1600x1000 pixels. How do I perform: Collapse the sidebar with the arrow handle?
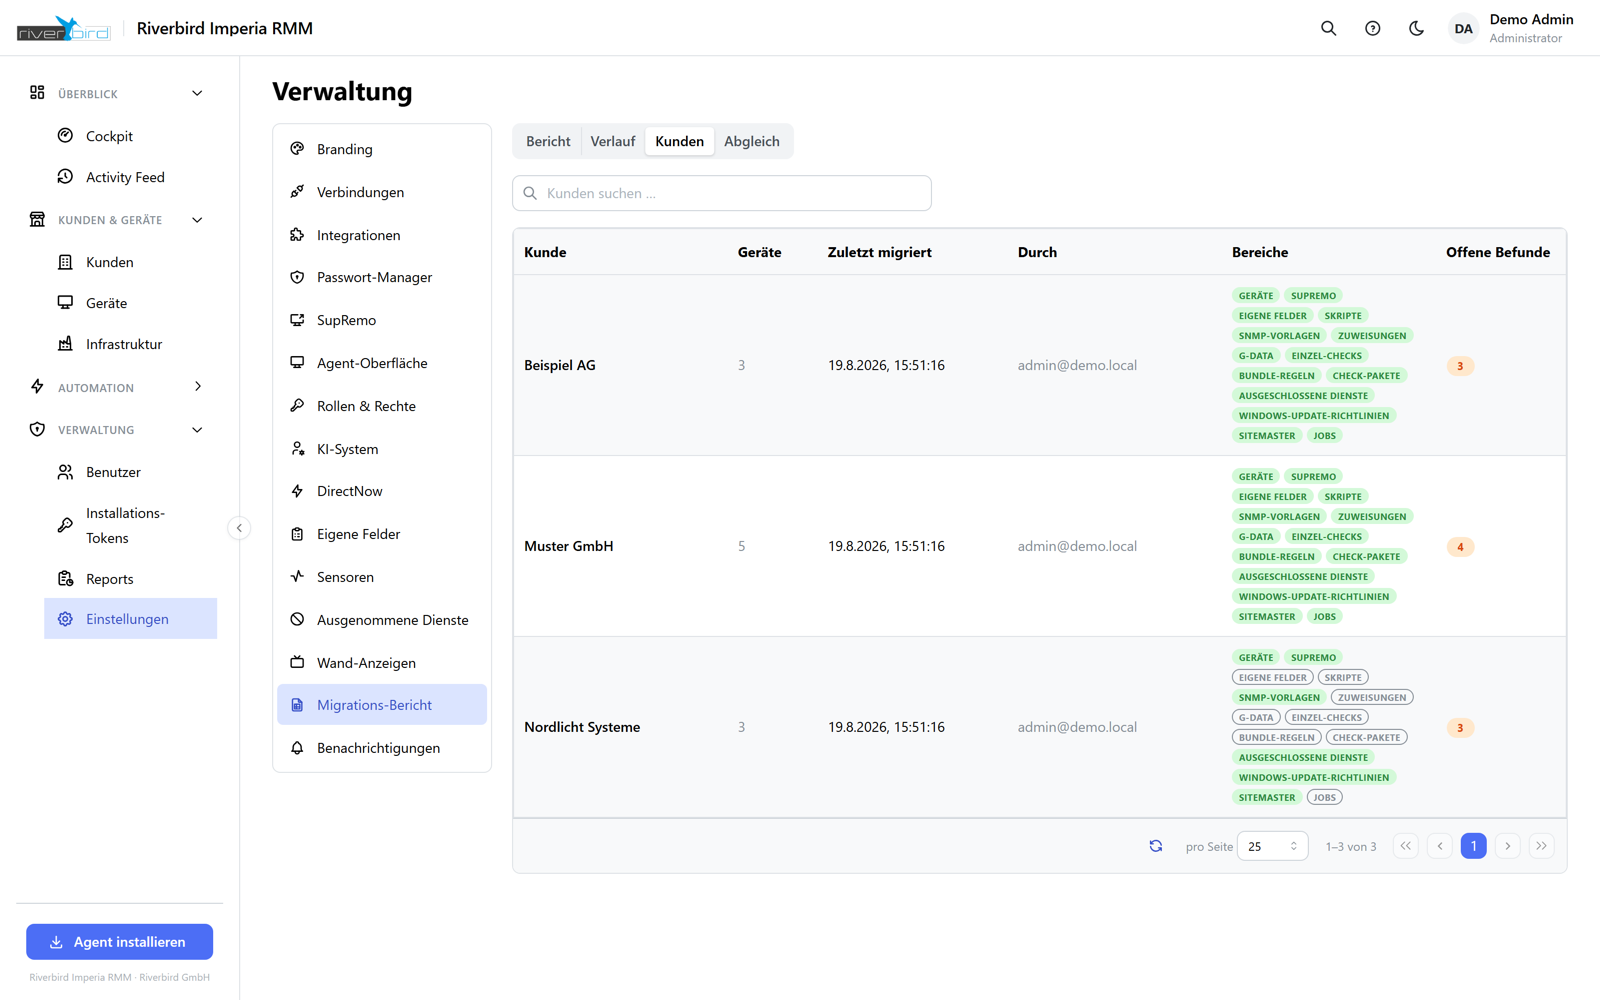(x=239, y=528)
